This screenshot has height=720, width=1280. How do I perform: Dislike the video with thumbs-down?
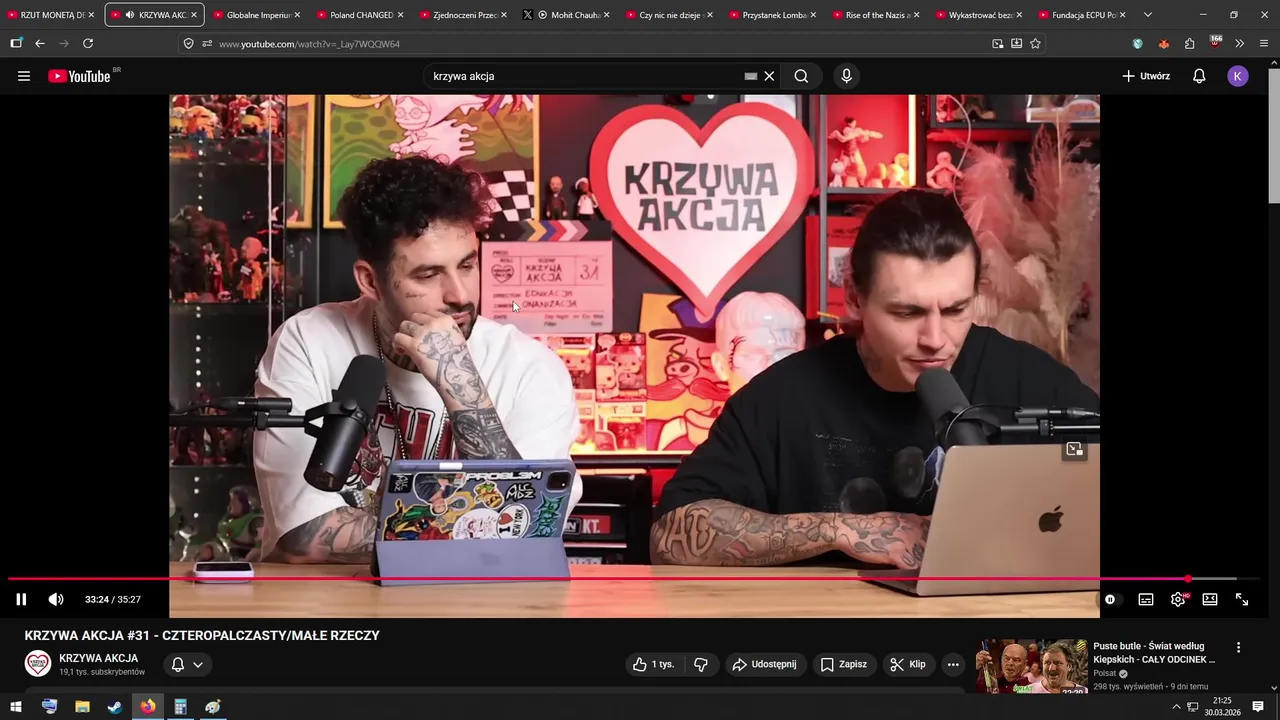pos(701,664)
